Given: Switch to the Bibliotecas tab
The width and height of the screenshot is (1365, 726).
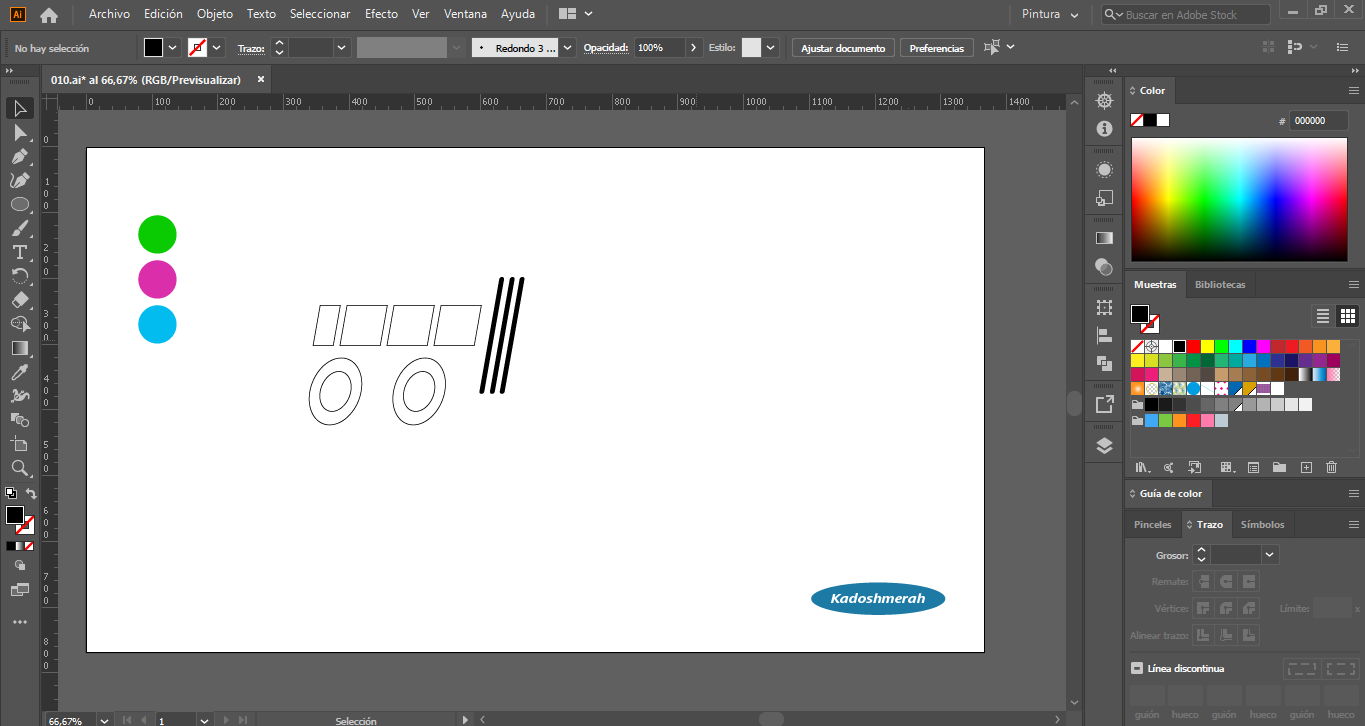Looking at the screenshot, I should pyautogui.click(x=1220, y=285).
